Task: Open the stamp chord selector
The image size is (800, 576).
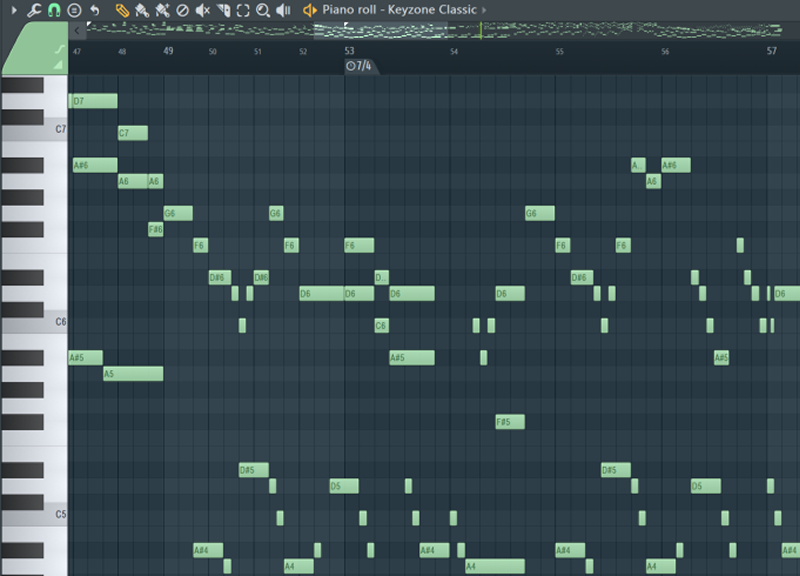Action: [x=74, y=10]
